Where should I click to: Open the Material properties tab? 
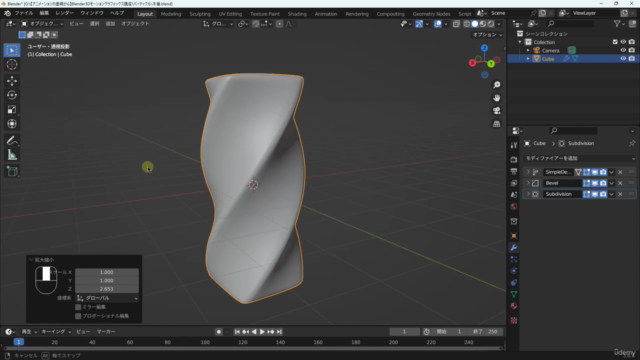click(514, 306)
